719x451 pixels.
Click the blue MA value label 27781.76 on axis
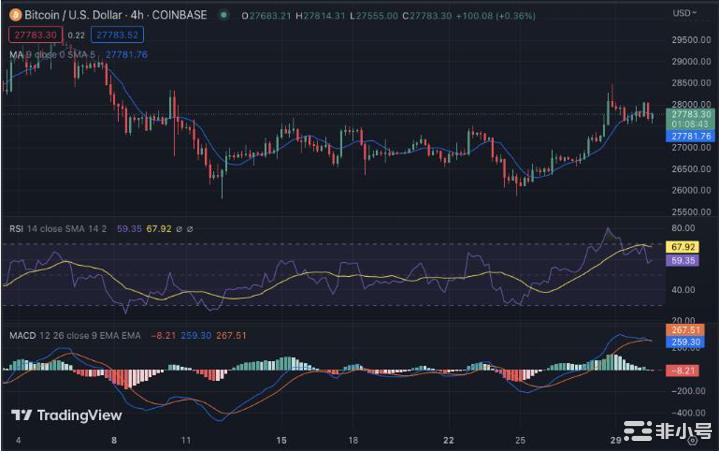(x=691, y=136)
